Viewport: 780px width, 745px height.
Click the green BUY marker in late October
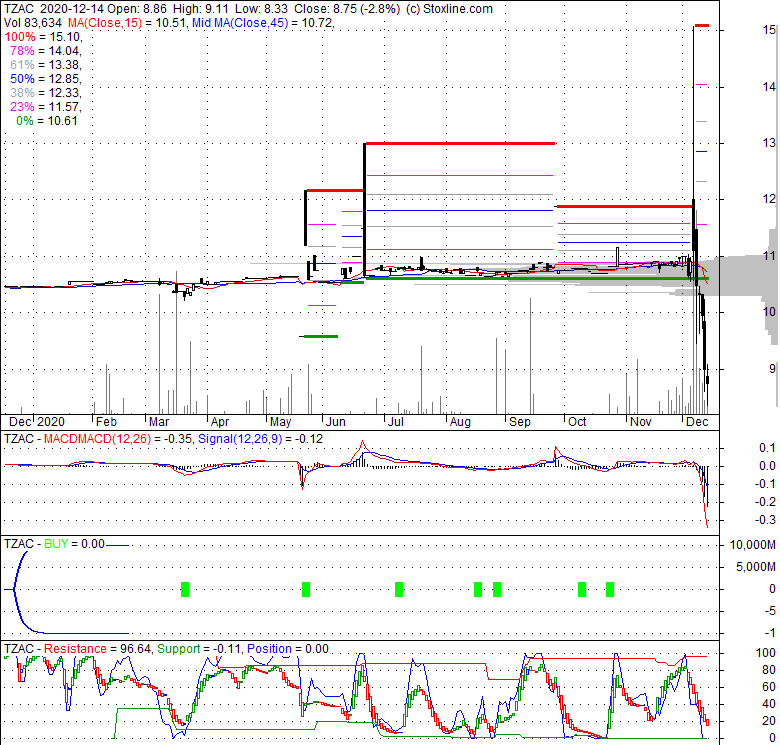click(x=610, y=589)
